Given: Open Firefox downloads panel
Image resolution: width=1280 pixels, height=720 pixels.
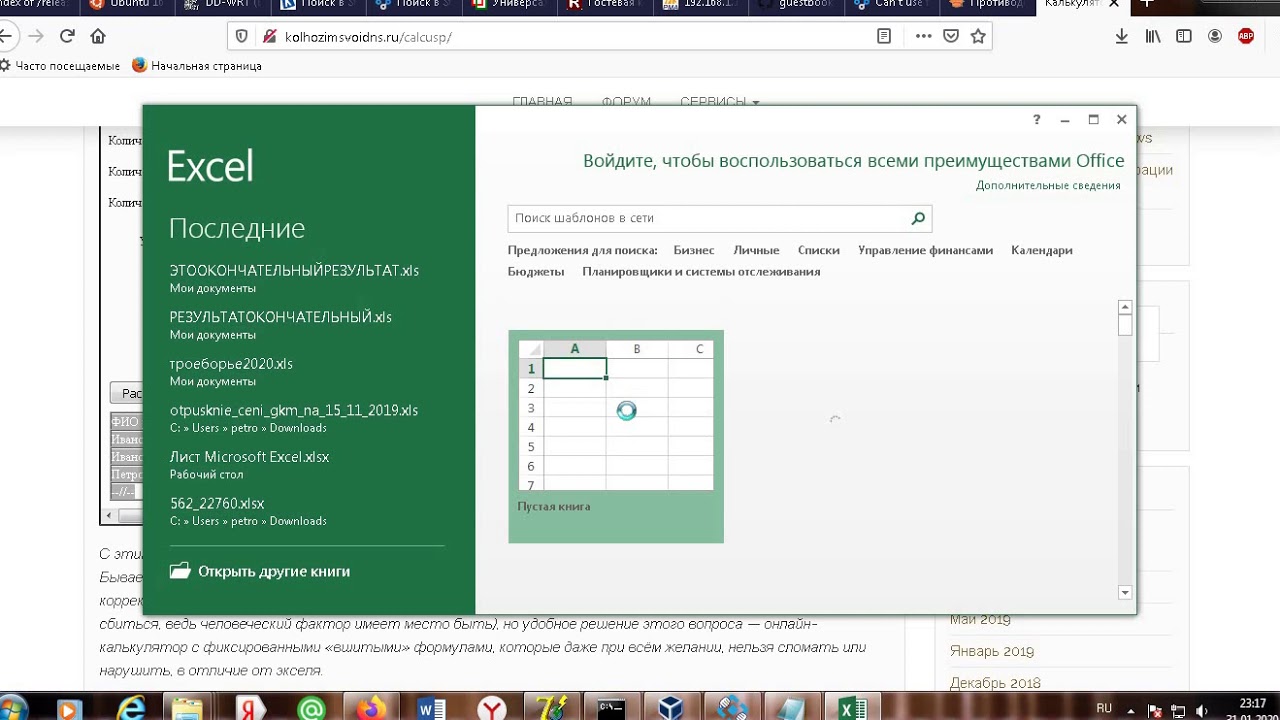Looking at the screenshot, I should [x=1122, y=36].
